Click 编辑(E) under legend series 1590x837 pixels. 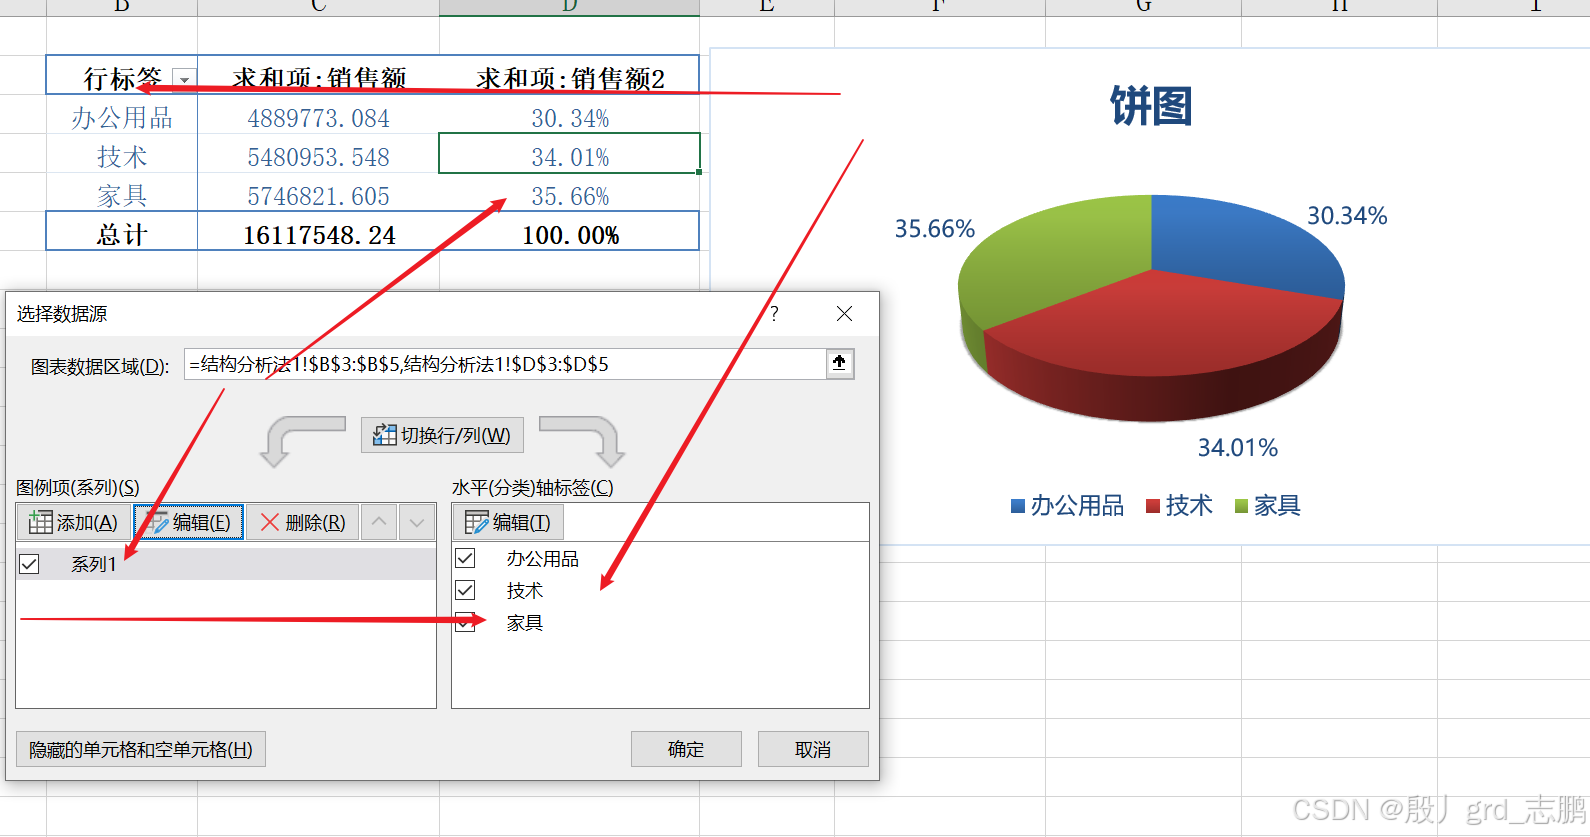point(189,522)
